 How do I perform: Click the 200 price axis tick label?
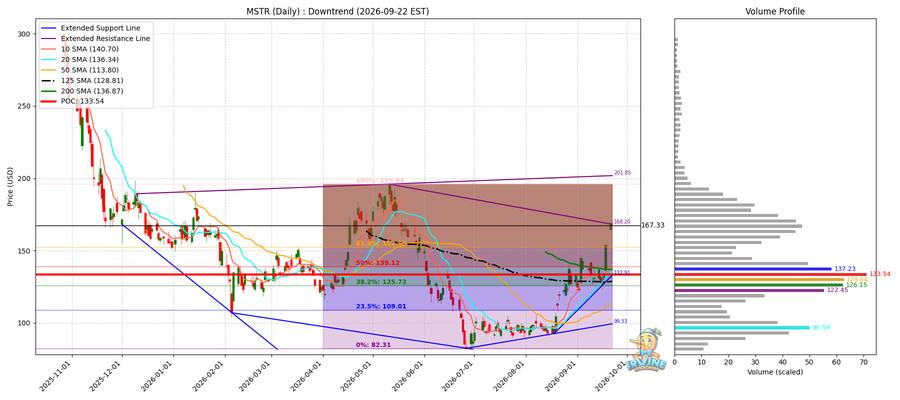(25, 178)
